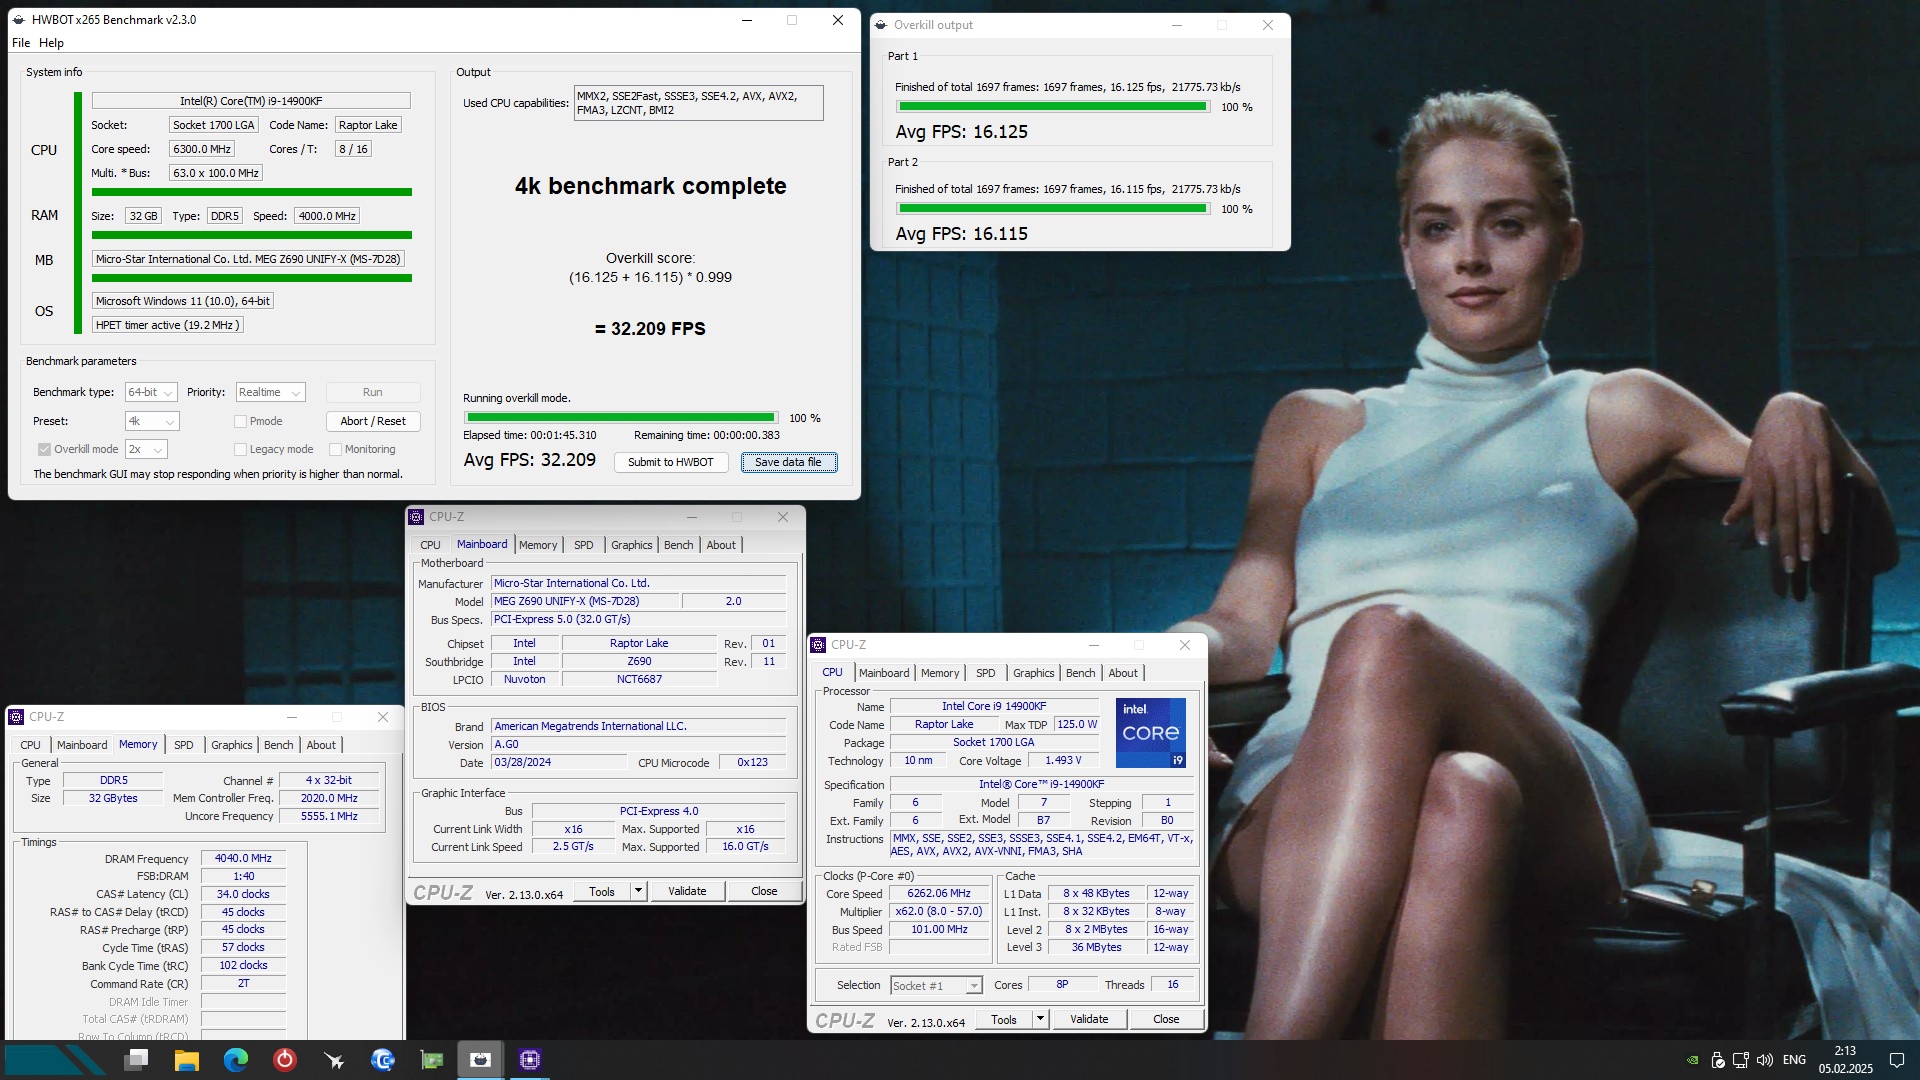1920x1080 pixels.
Task: Open Task View from the taskbar
Action: [x=138, y=1059]
